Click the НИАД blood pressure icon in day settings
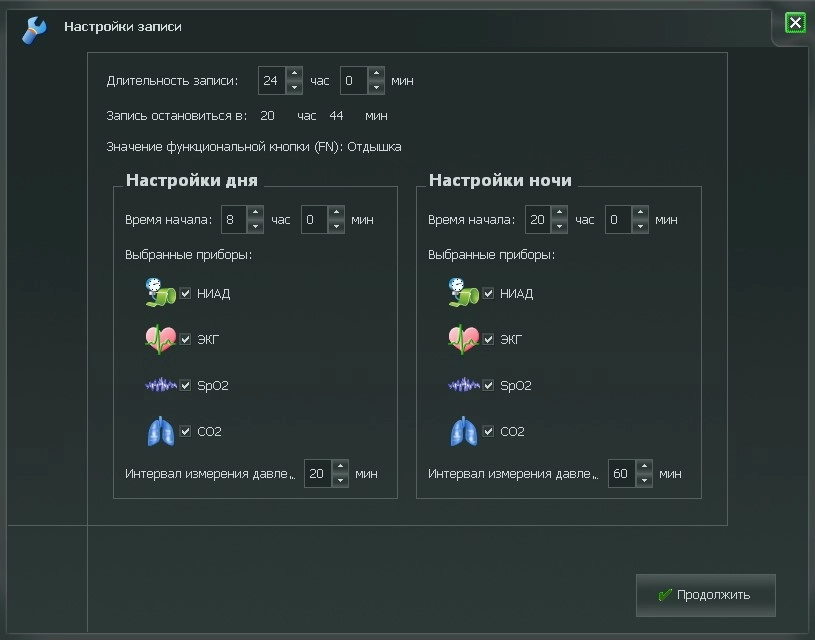The height and width of the screenshot is (640, 815). [160, 292]
